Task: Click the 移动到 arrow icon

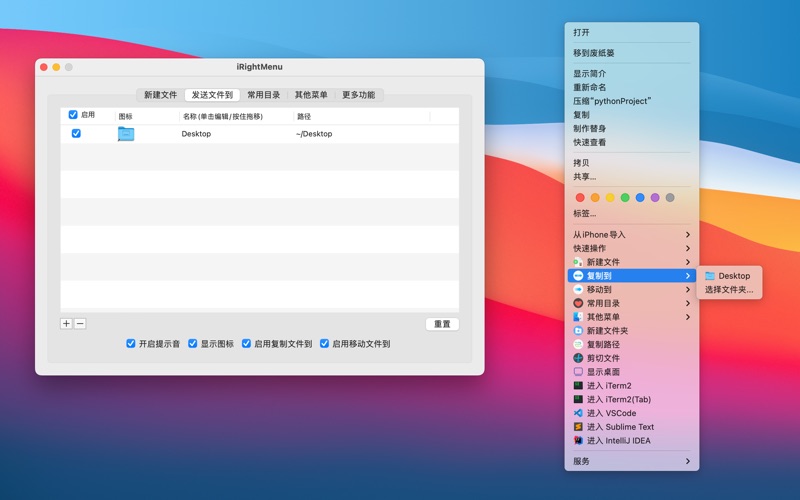Action: [x=578, y=289]
